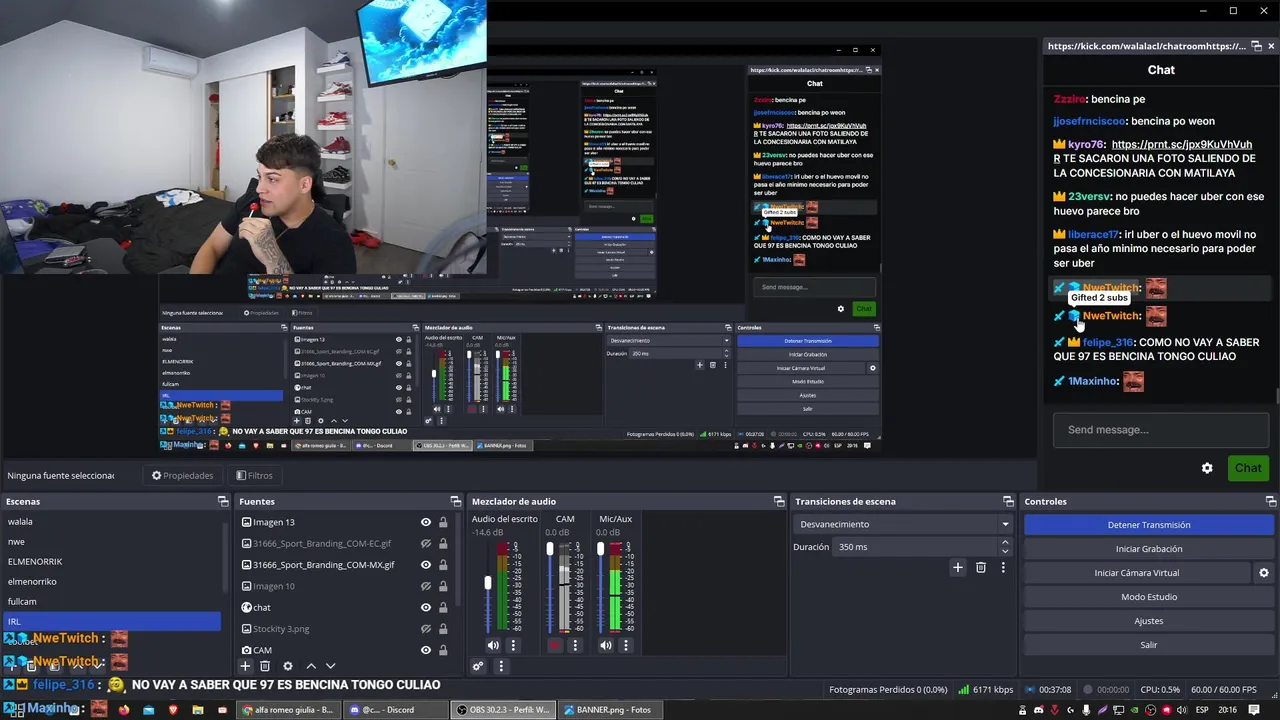The height and width of the screenshot is (720, 1280).
Task: Adjust the Mic/Aux volume slider
Action: pos(601,549)
